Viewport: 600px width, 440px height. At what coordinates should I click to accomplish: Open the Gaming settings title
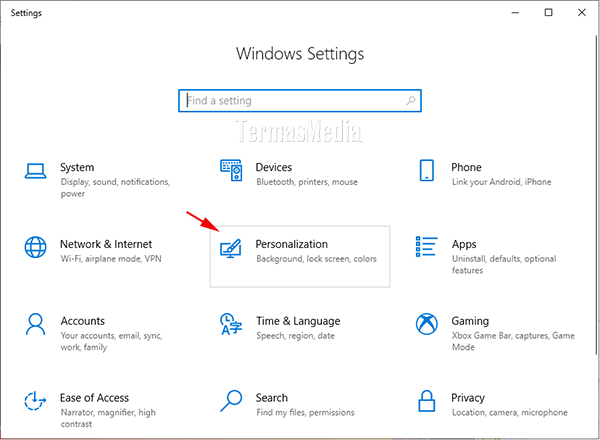pyautogui.click(x=470, y=321)
